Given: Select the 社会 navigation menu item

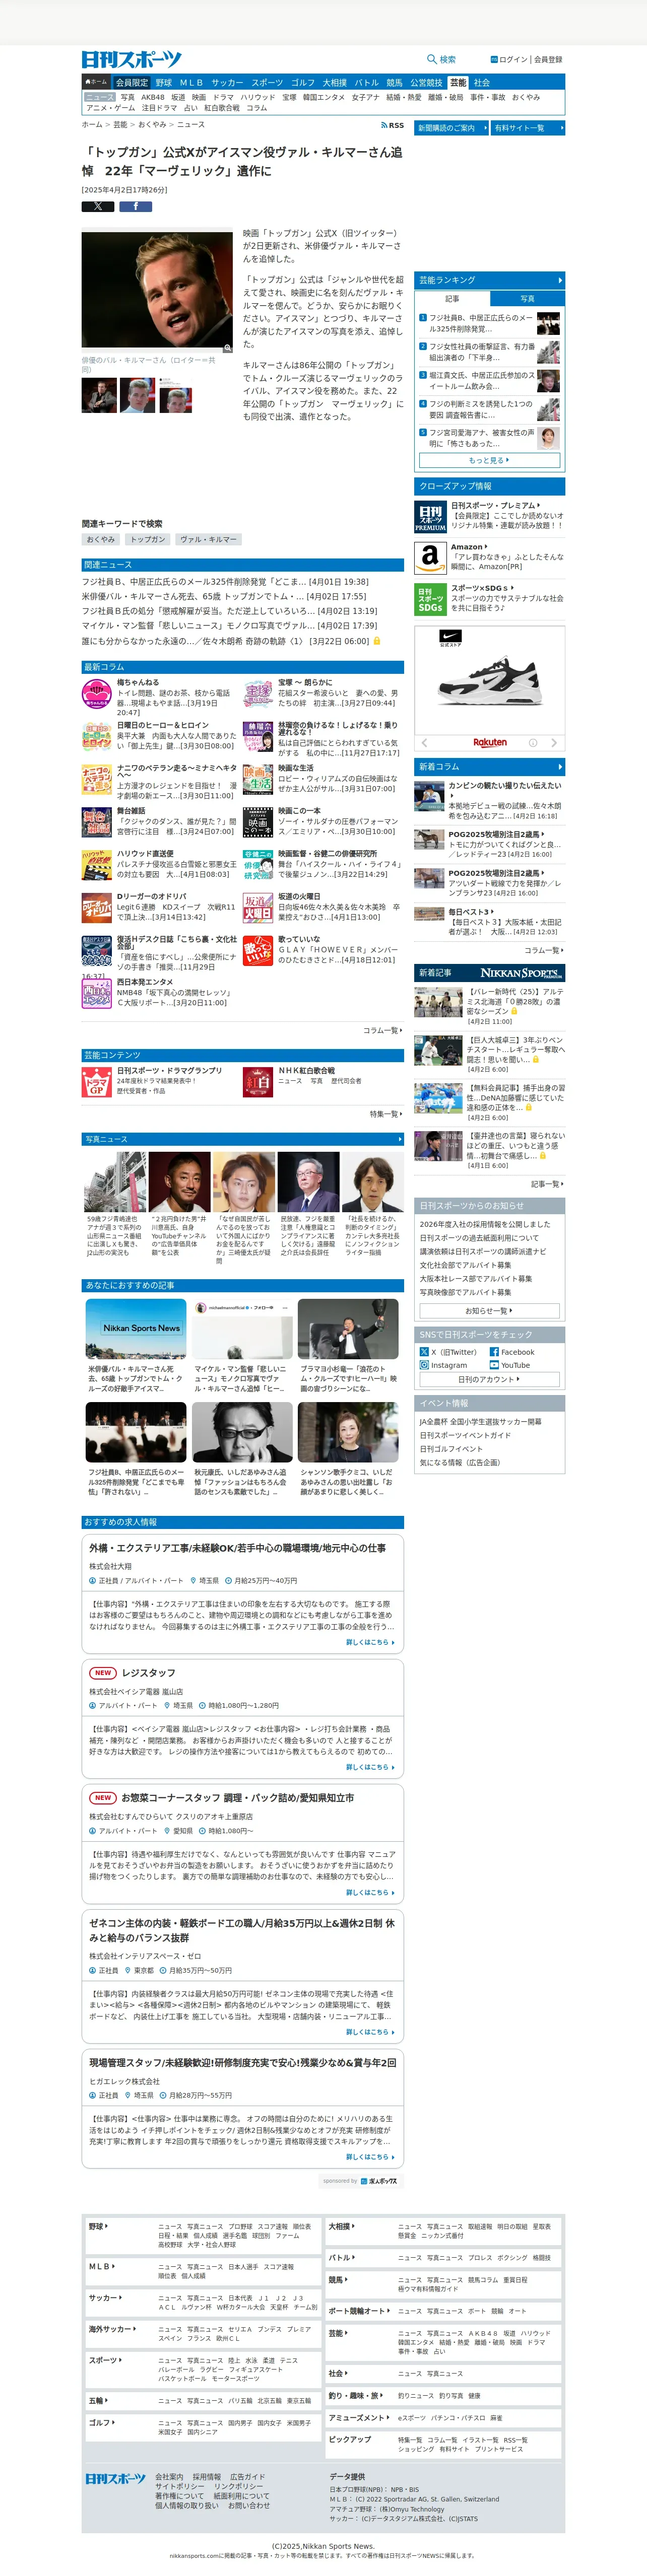Looking at the screenshot, I should (x=482, y=83).
